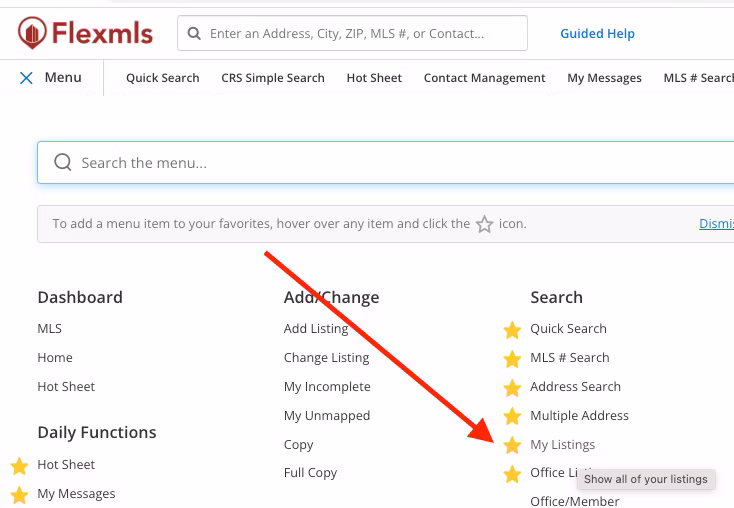This screenshot has height=508, width=734.
Task: Click the Search section heading
Action: tap(556, 297)
